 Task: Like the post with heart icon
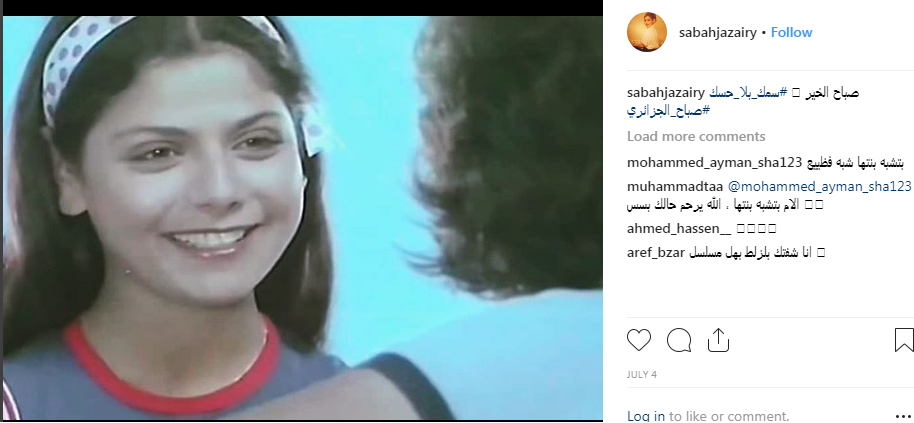click(x=639, y=340)
